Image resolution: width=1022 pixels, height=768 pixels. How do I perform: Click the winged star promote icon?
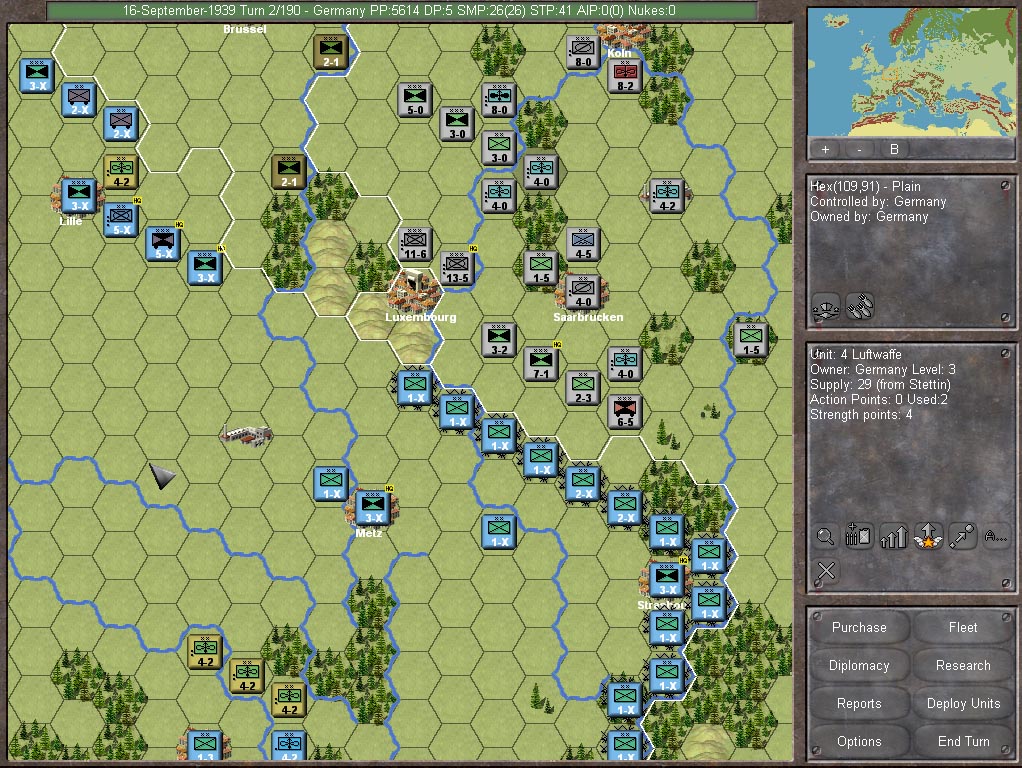(x=928, y=537)
